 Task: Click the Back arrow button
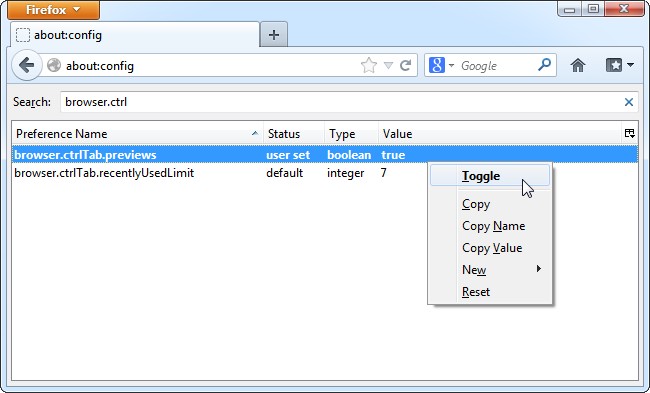(x=27, y=65)
